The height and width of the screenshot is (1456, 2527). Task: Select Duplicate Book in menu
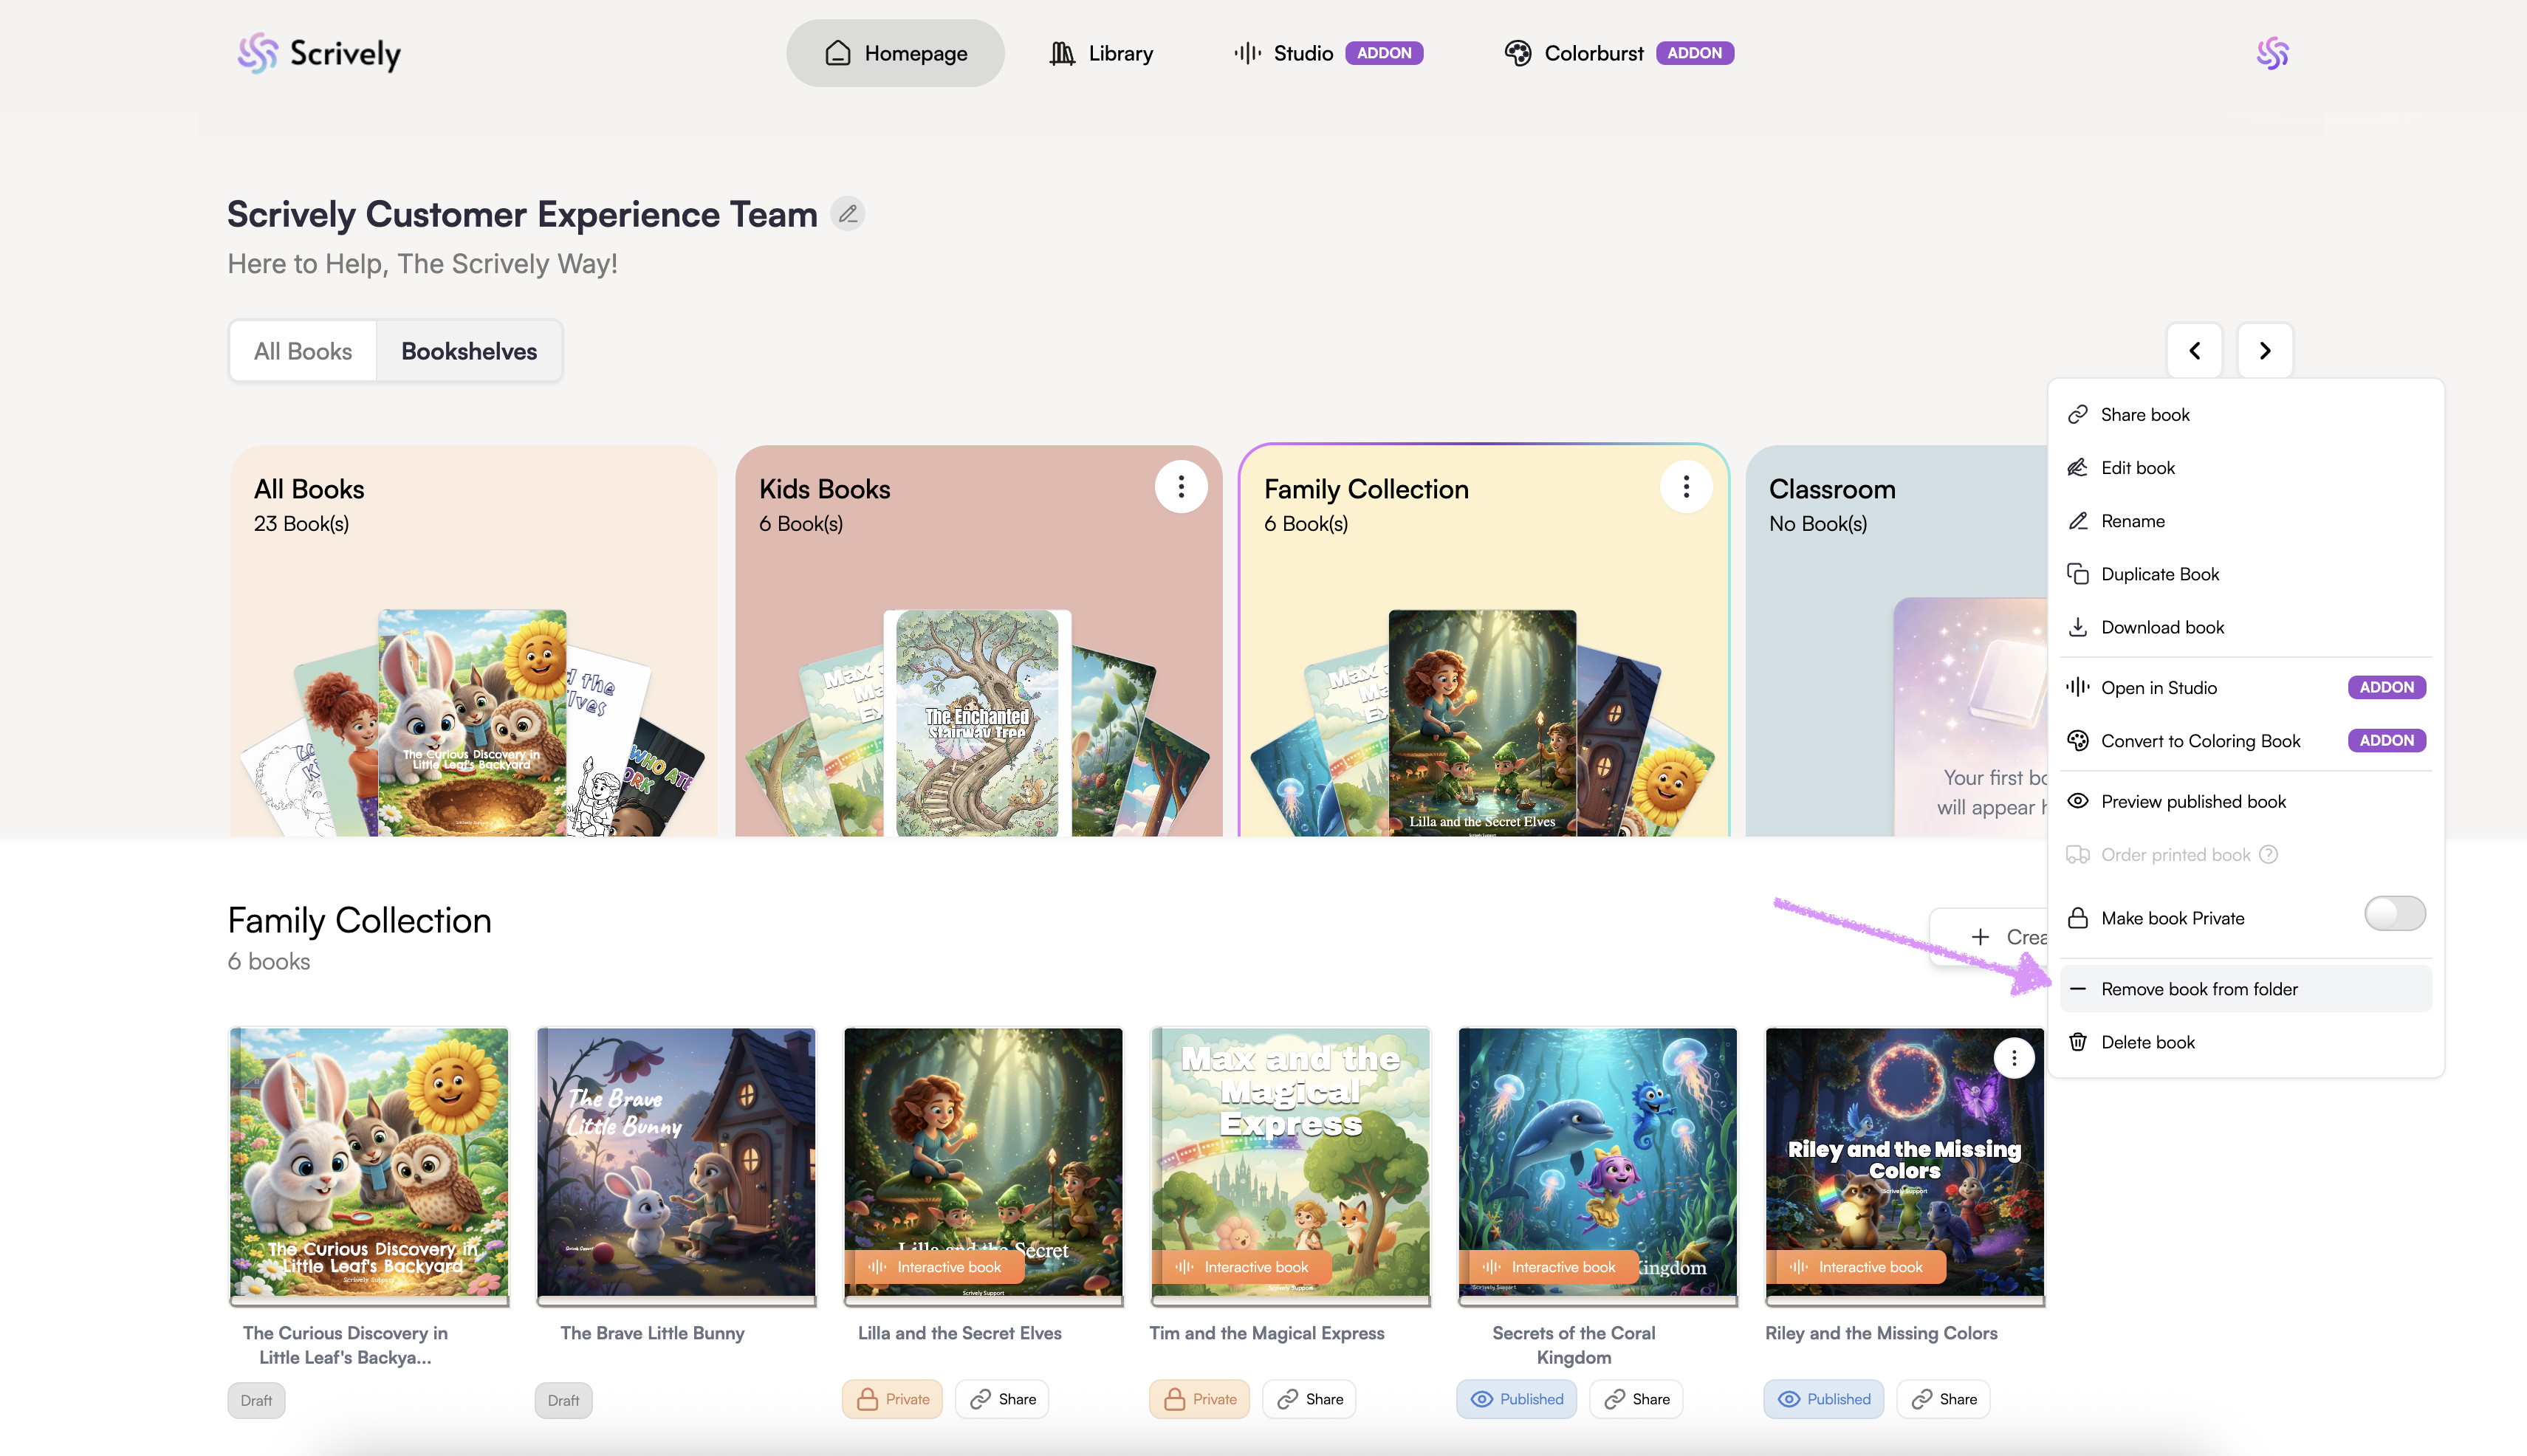click(x=2159, y=574)
